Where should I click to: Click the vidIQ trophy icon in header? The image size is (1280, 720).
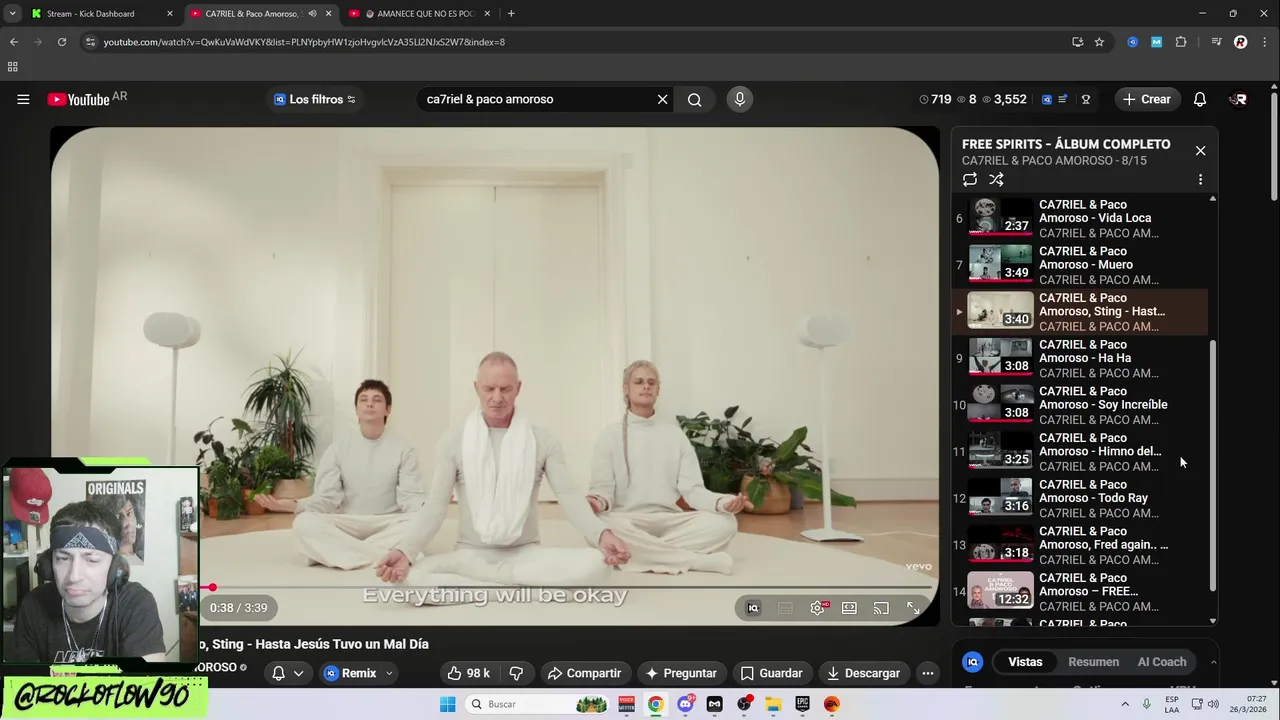[x=1085, y=99]
